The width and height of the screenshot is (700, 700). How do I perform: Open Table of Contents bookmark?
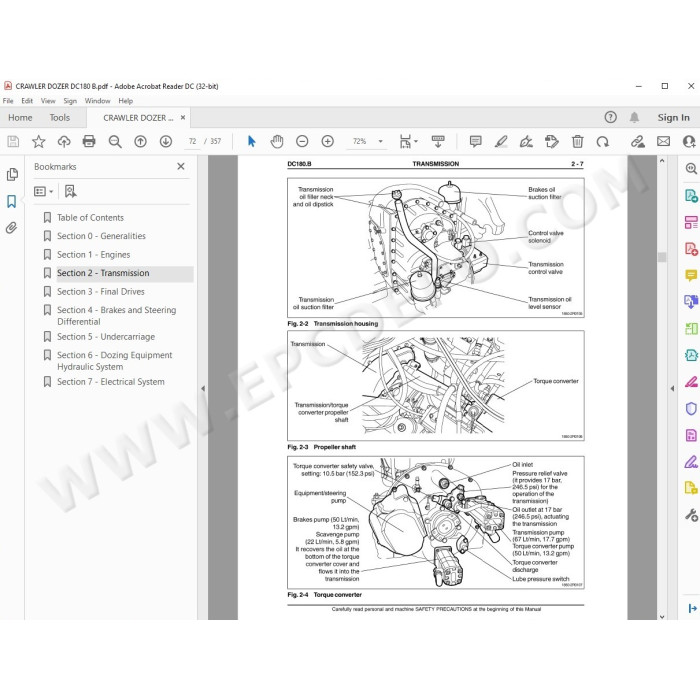[90, 218]
